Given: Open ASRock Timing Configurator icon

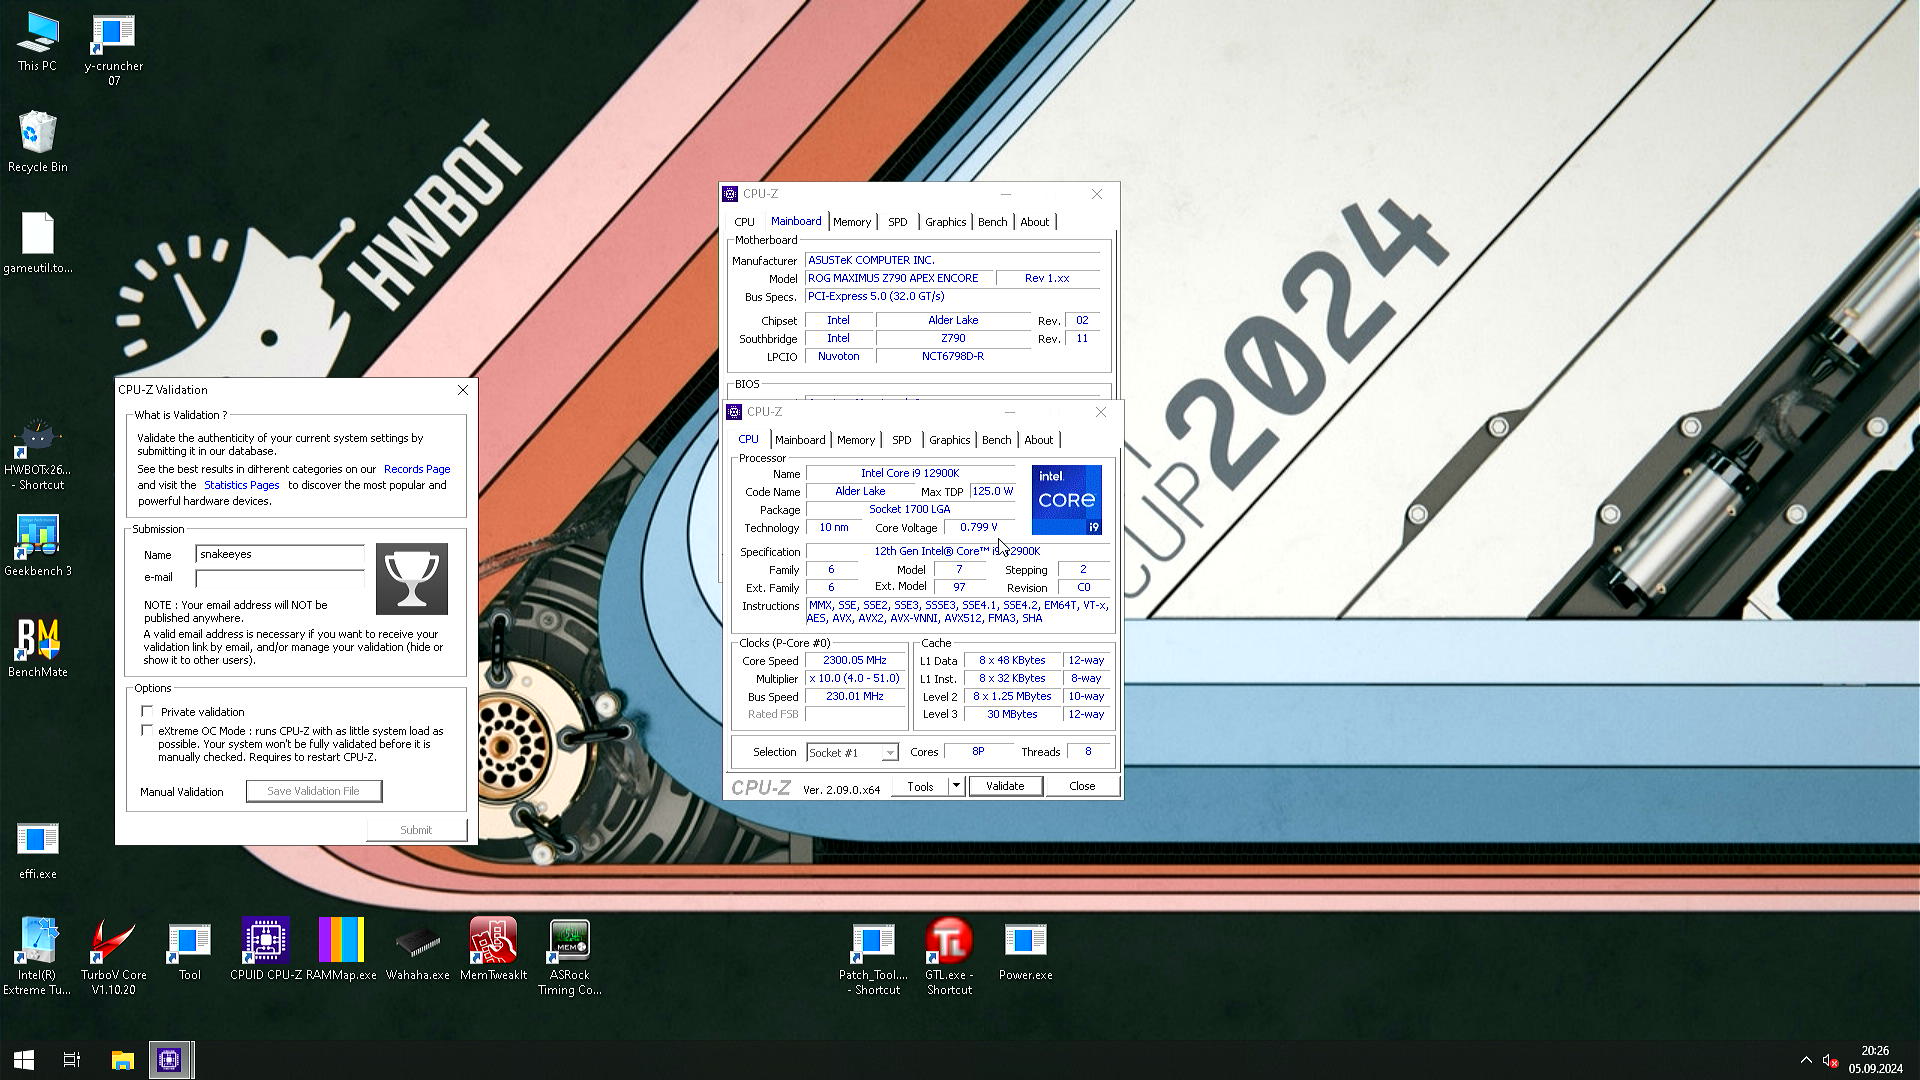Looking at the screenshot, I should coord(569,956).
